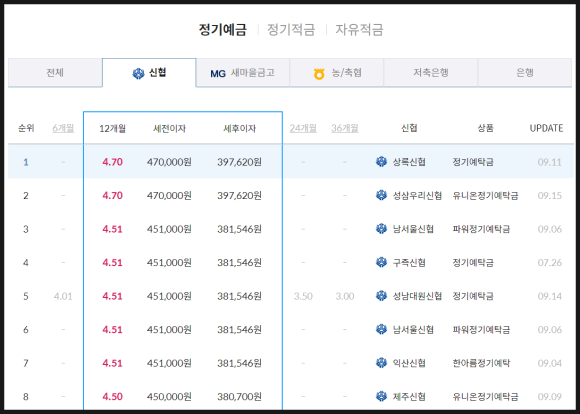Click the yellow 농/축협 emblem icon

[x=319, y=74]
